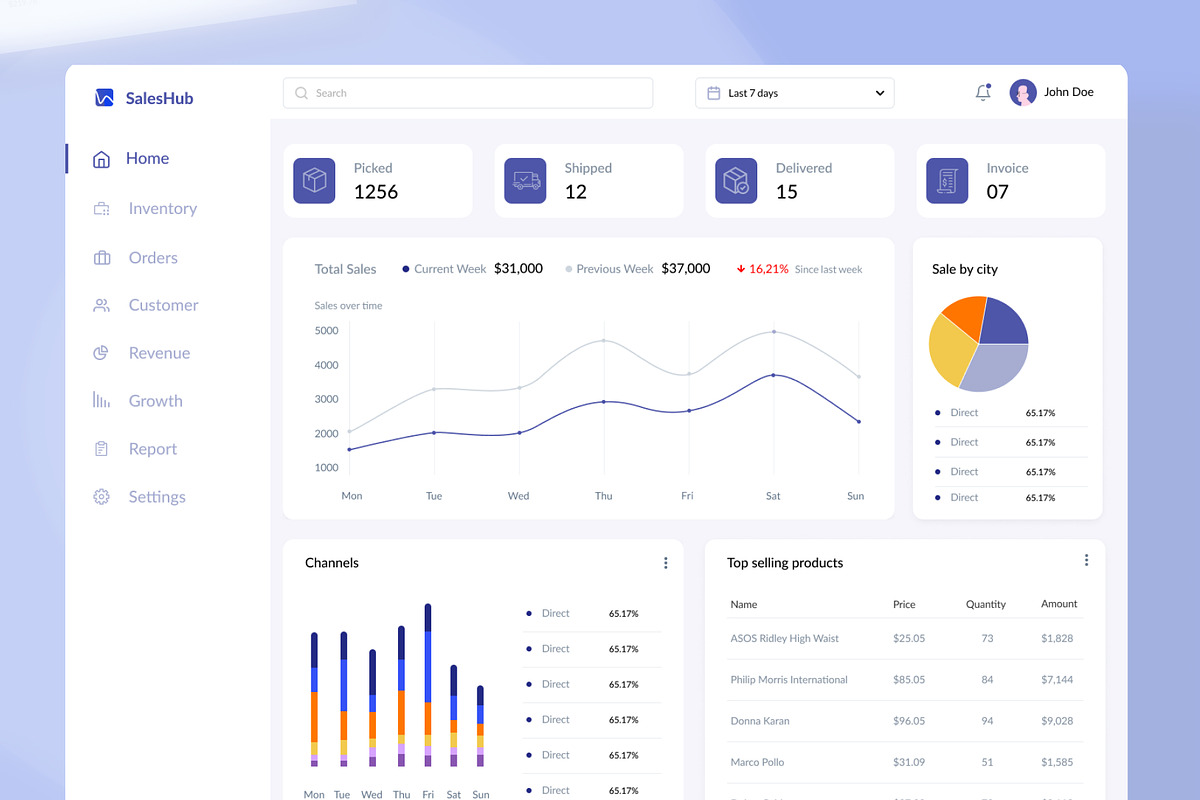Click the Sale by city heading
The width and height of the screenshot is (1200, 800).
965,270
